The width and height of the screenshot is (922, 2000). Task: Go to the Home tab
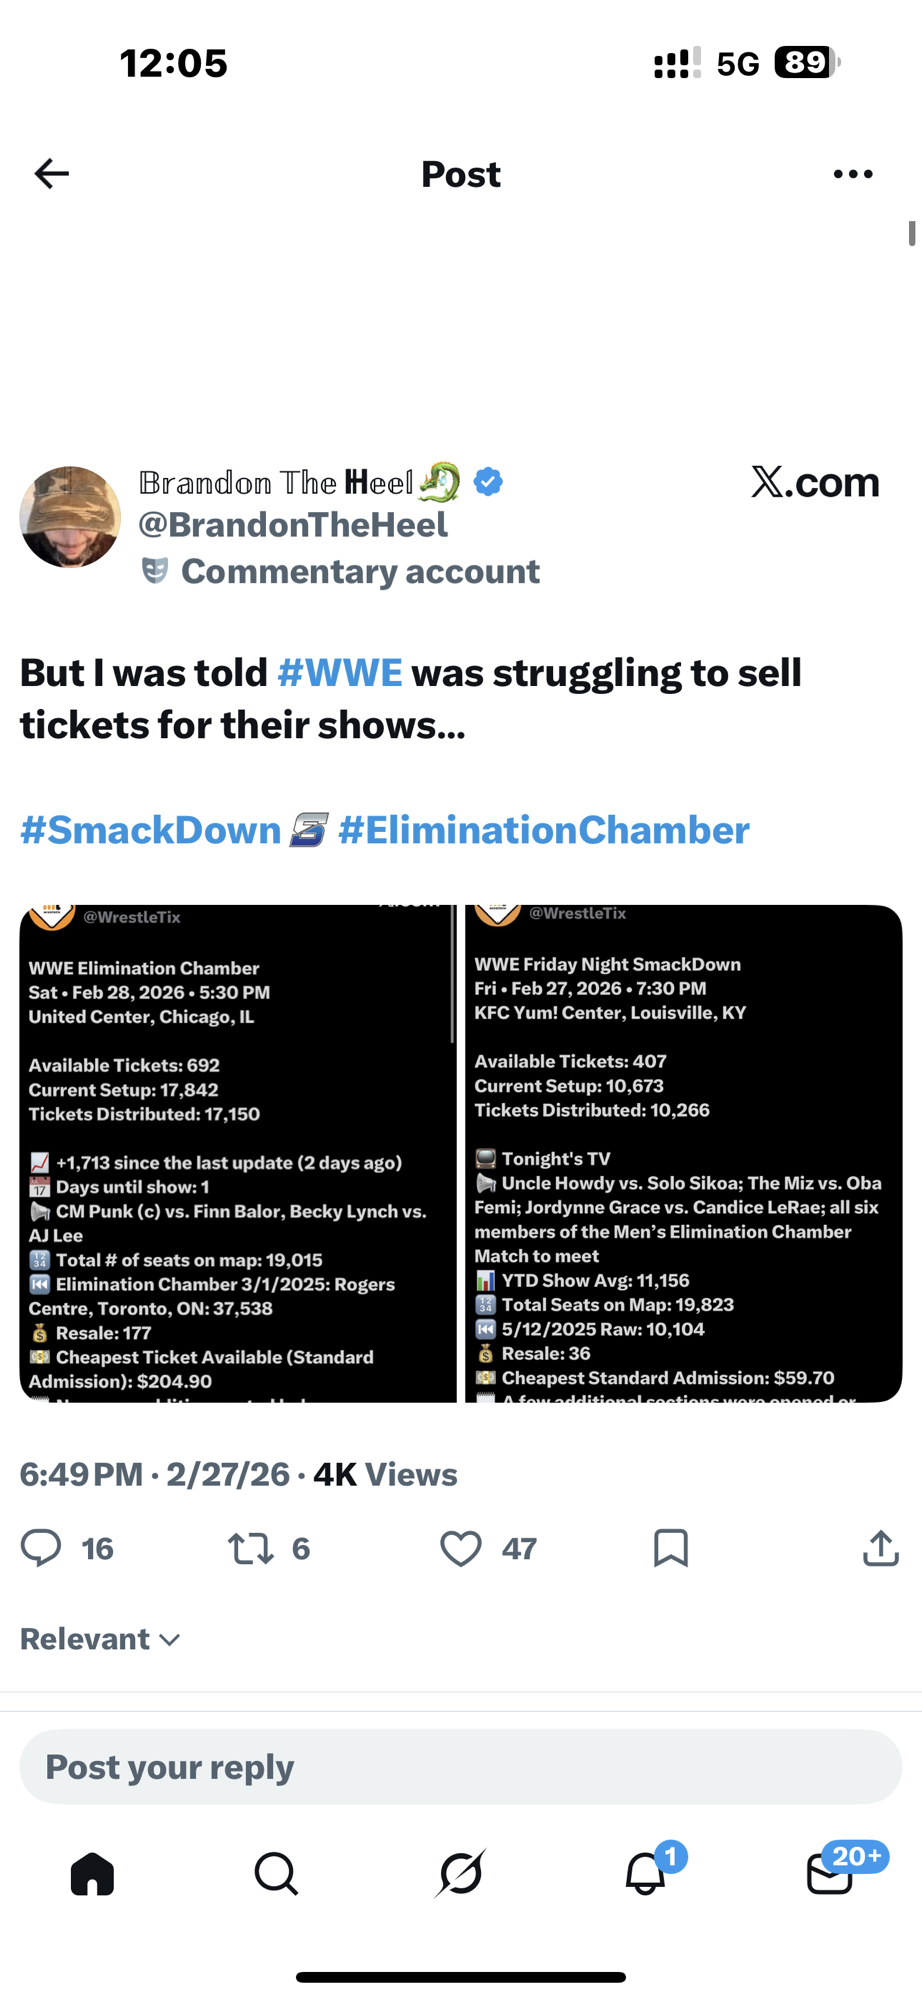coord(92,1874)
